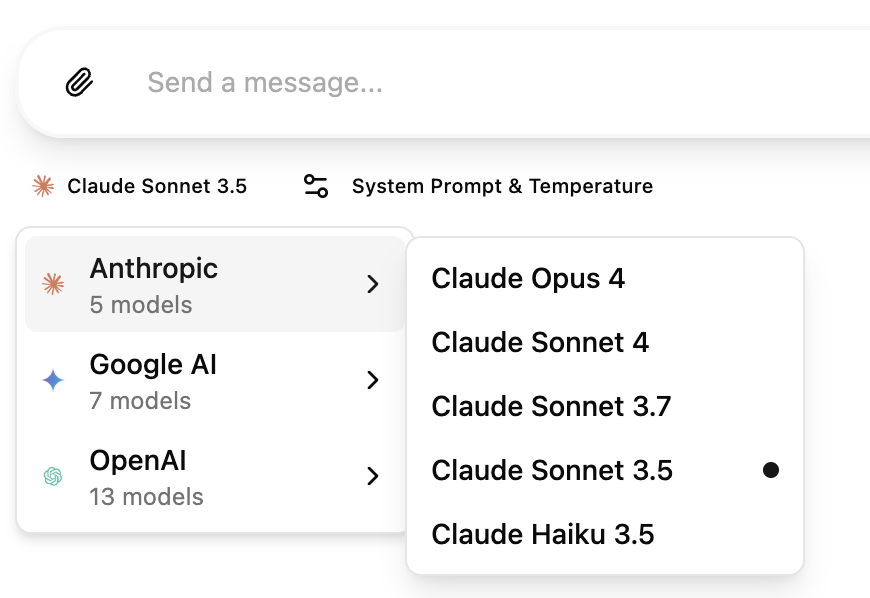870x598 pixels.
Task: Click the Google AI sparkle icon
Action: 53,380
